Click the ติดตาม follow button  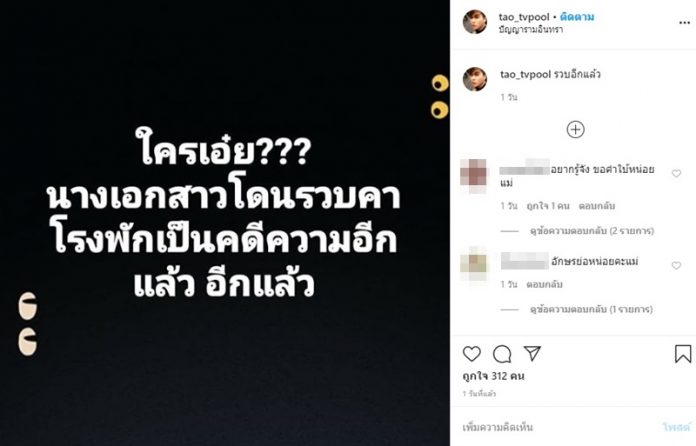[x=577, y=17]
